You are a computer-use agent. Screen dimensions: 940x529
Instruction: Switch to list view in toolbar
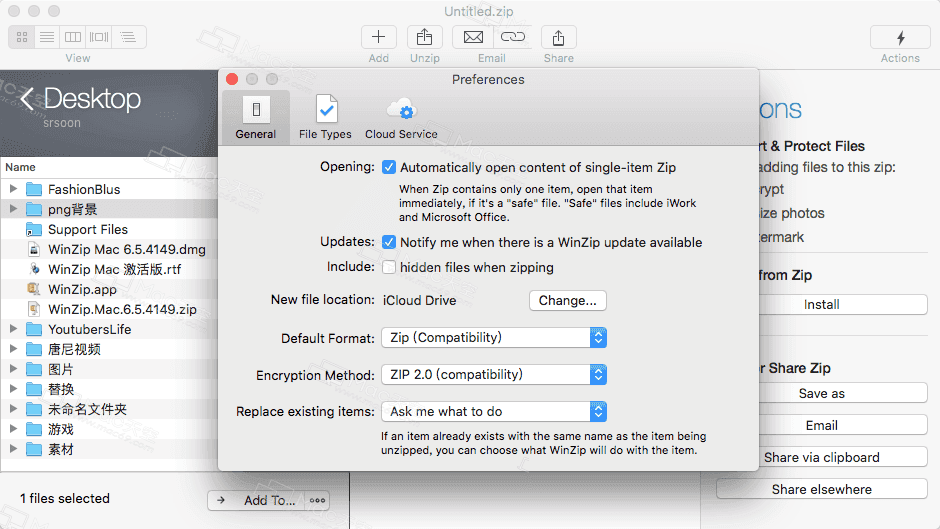pyautogui.click(x=47, y=37)
